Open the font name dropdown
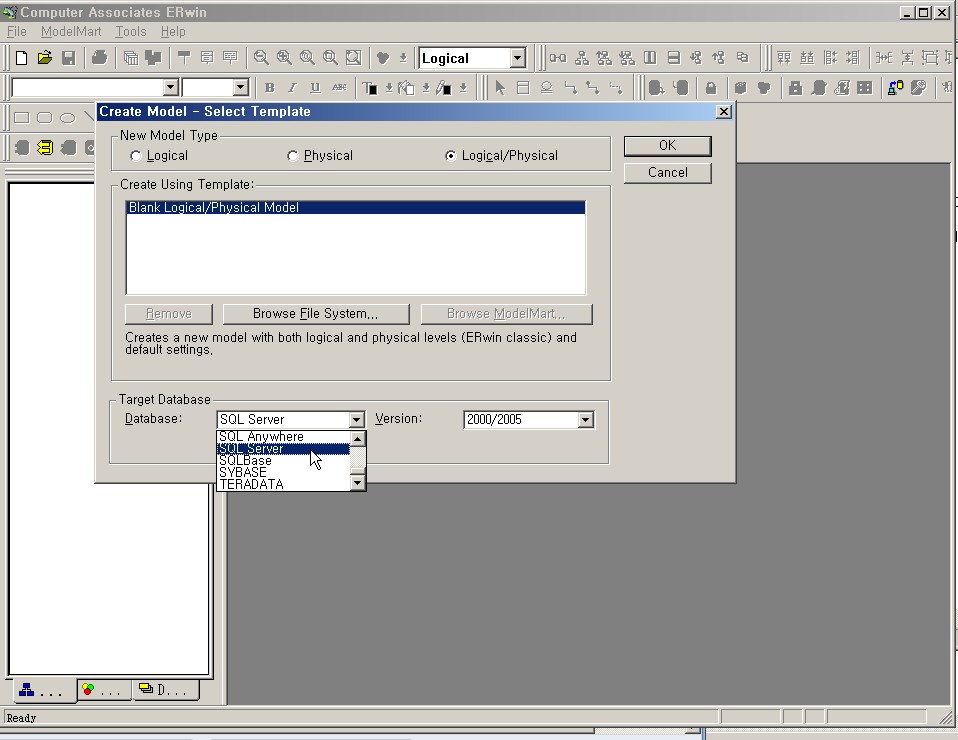Screen dimensions: 958x740 [x=170, y=88]
